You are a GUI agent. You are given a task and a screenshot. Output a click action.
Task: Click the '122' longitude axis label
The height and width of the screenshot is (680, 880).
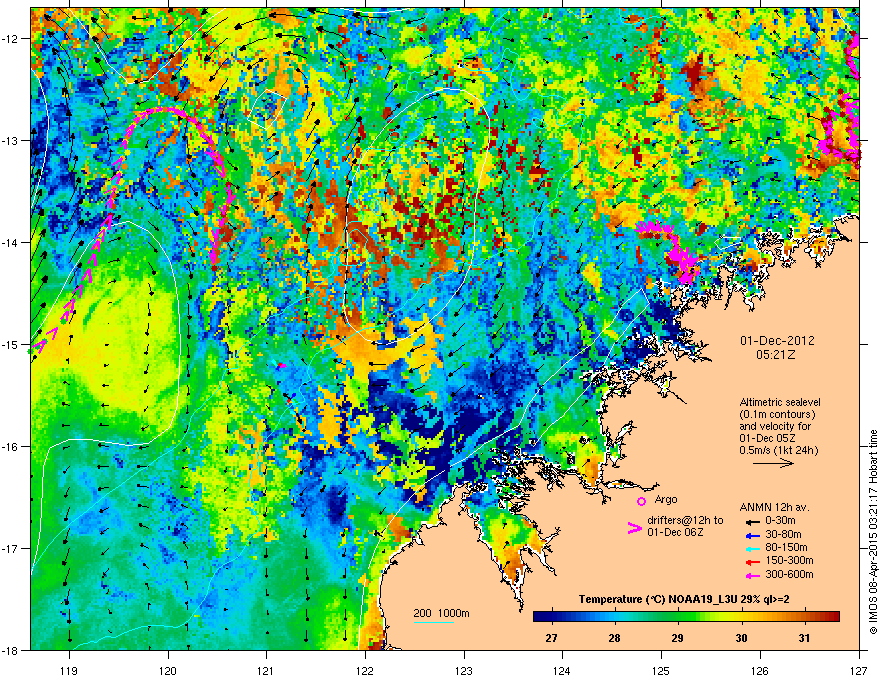pyautogui.click(x=365, y=670)
